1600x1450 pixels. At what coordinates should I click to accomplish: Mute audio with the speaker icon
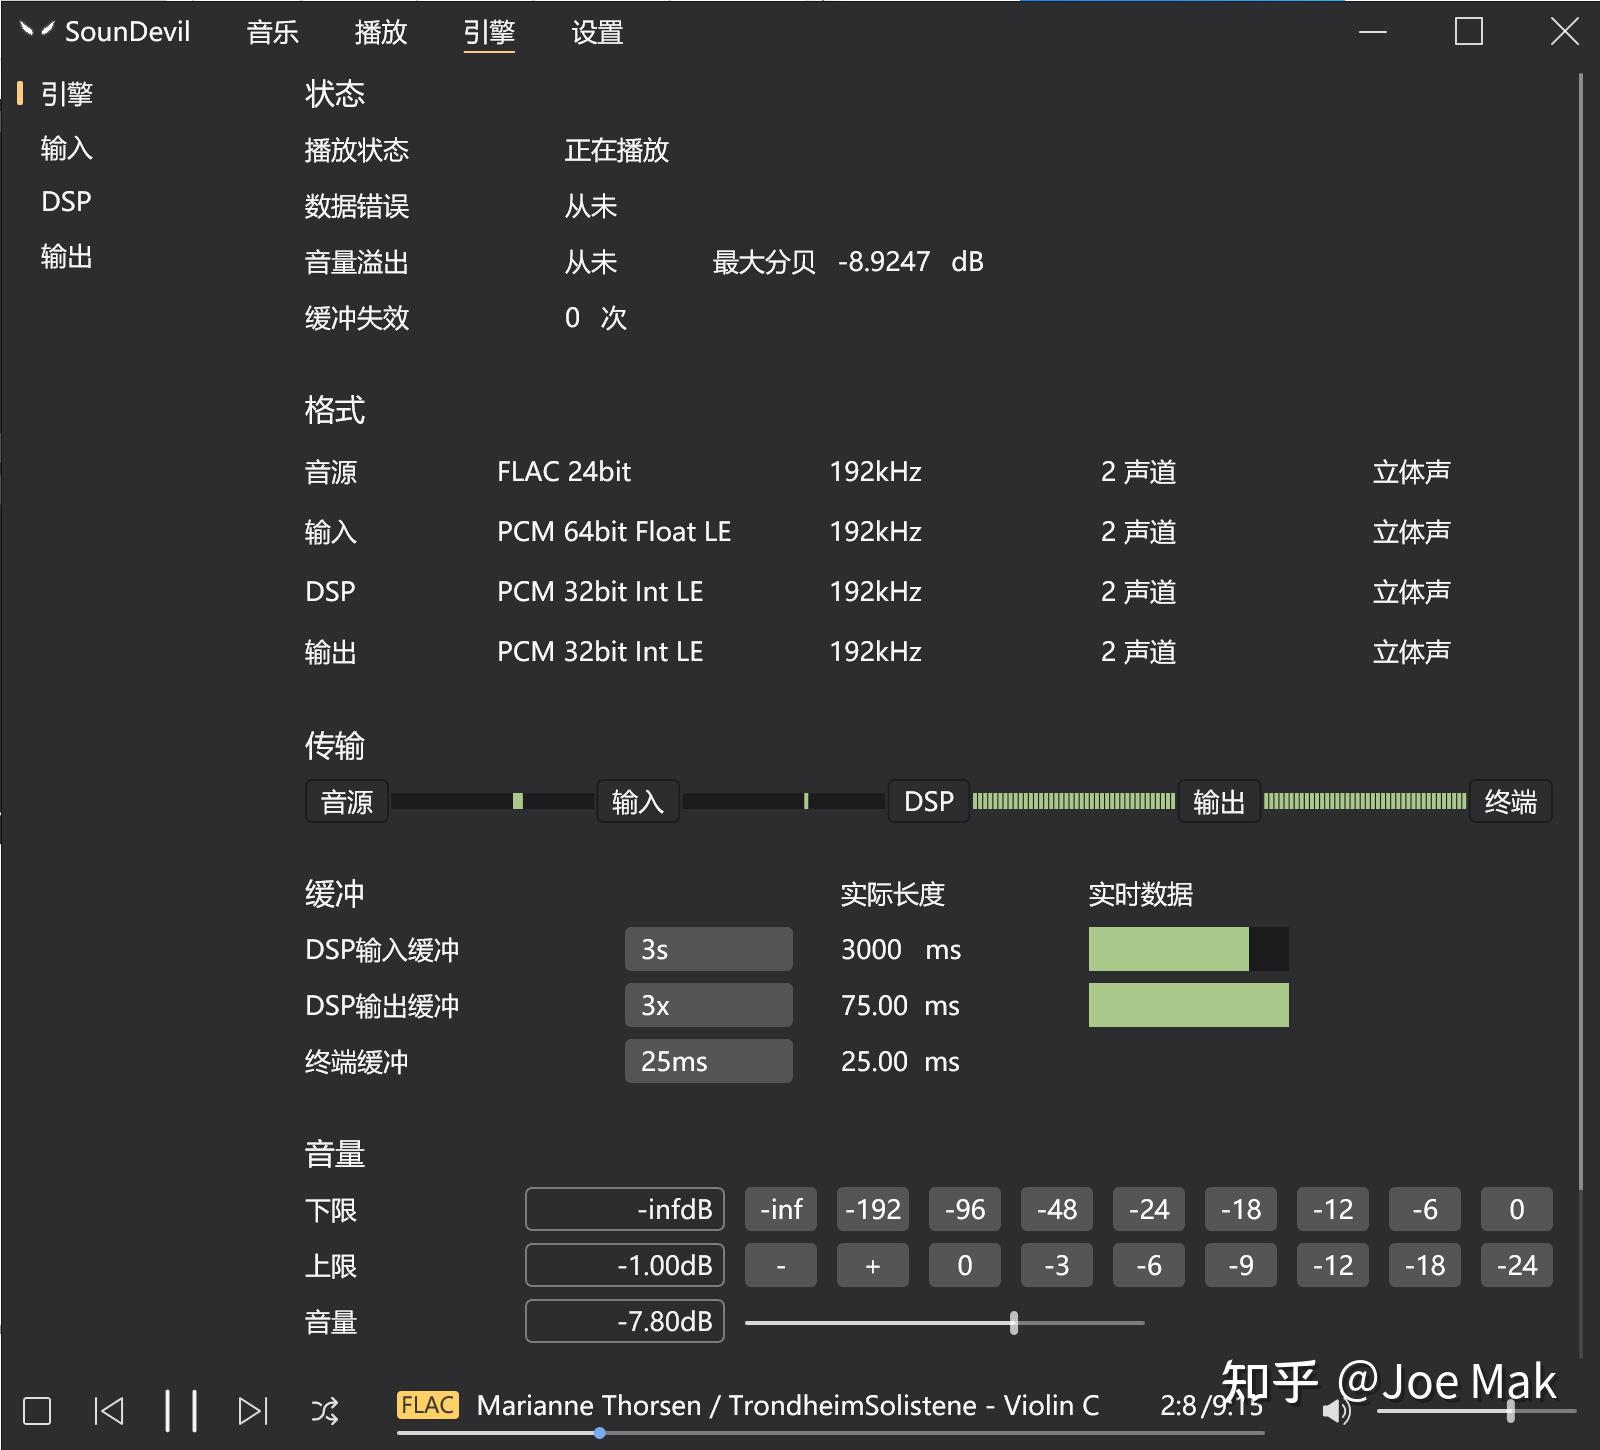1337,1411
